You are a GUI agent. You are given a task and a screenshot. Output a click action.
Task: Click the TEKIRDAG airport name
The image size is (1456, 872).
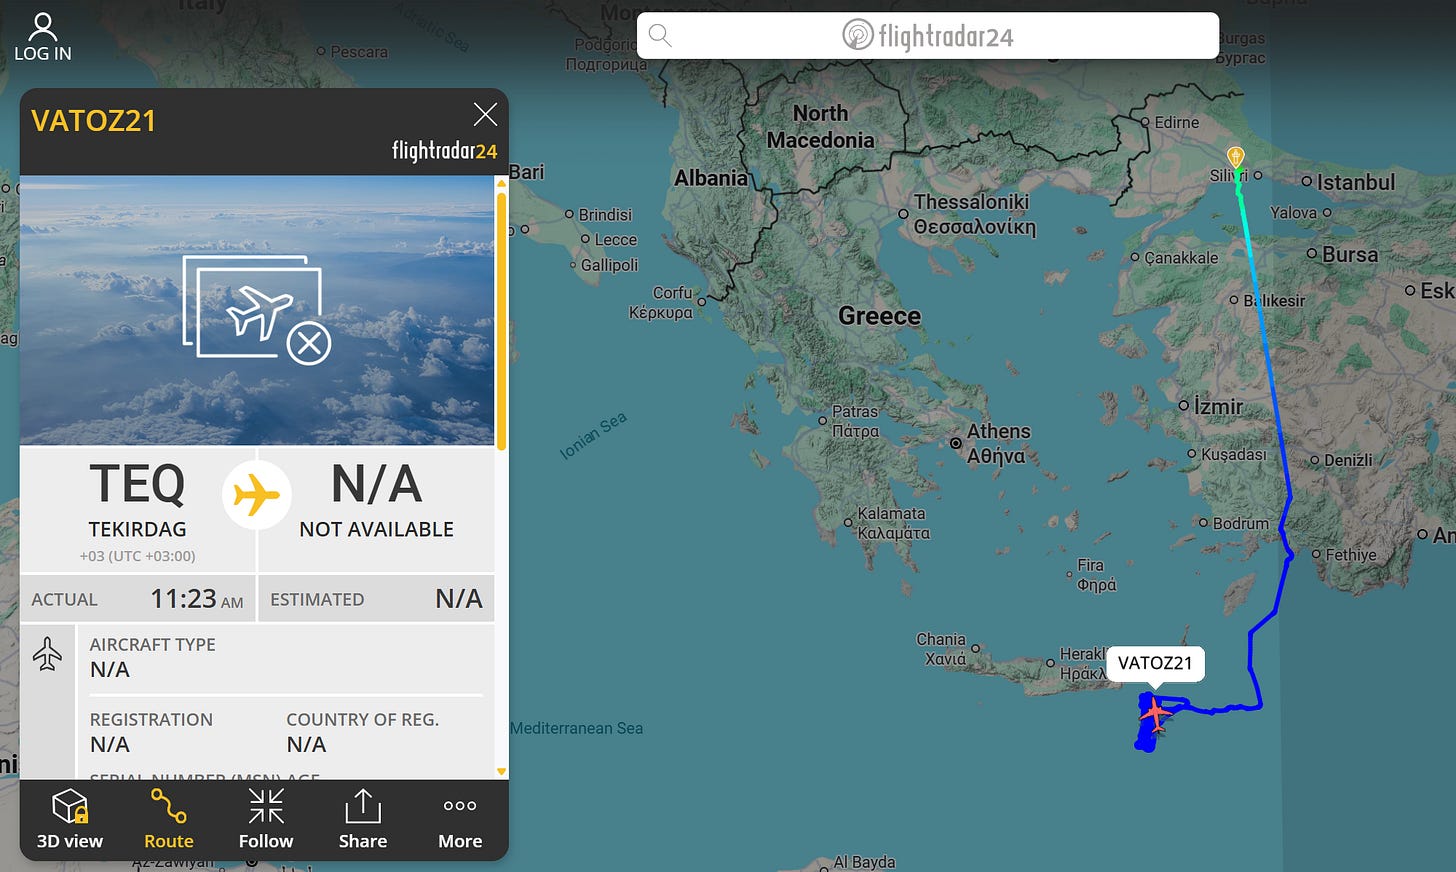137,529
